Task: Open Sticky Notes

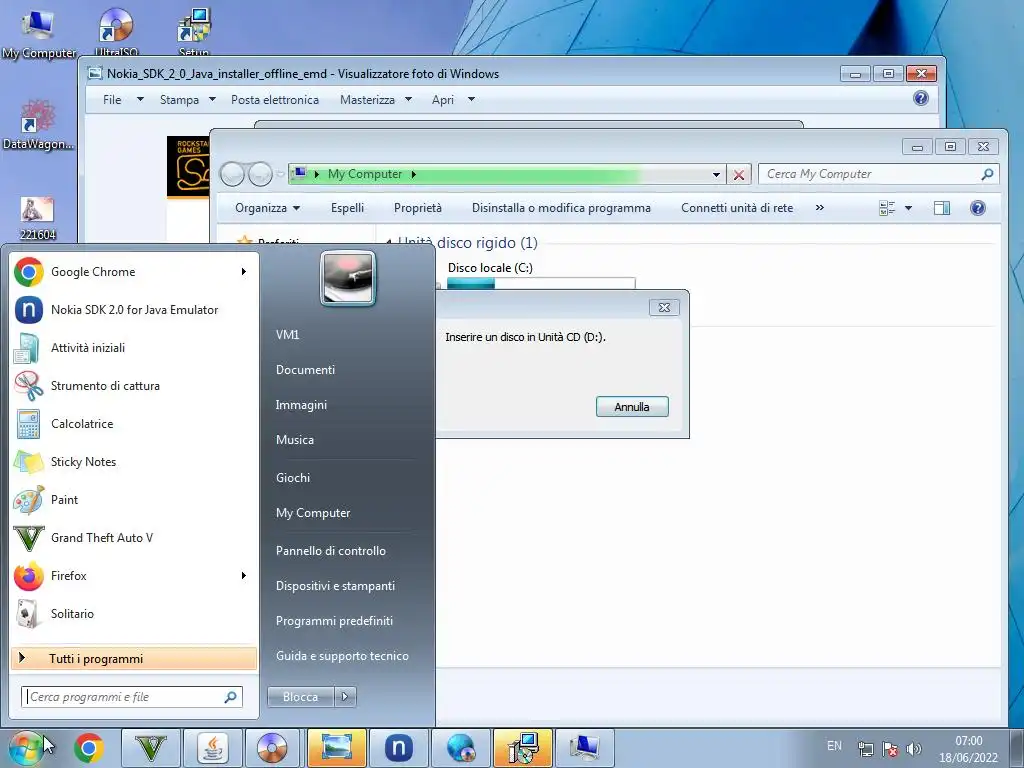Action: (x=134, y=461)
